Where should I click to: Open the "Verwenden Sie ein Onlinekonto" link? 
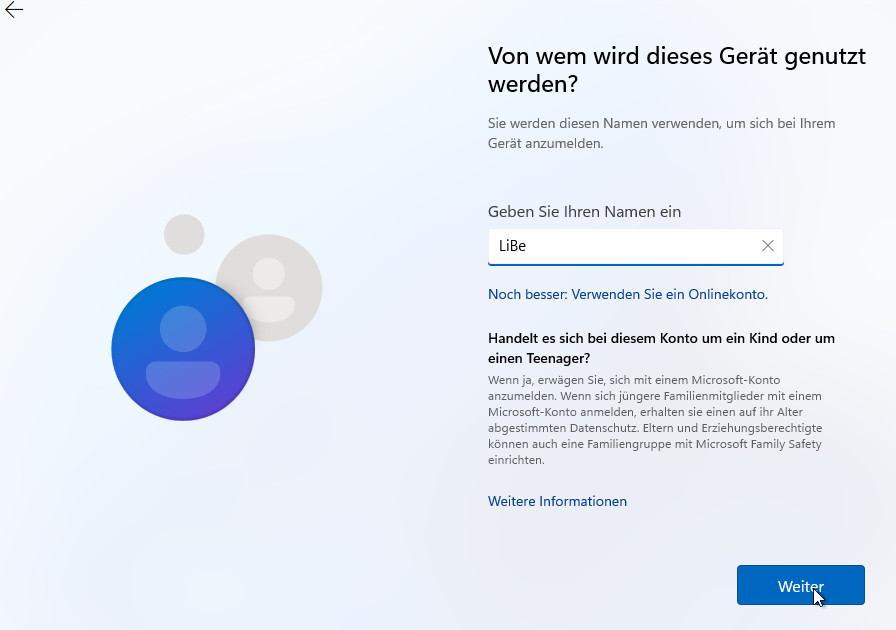[x=627, y=294]
